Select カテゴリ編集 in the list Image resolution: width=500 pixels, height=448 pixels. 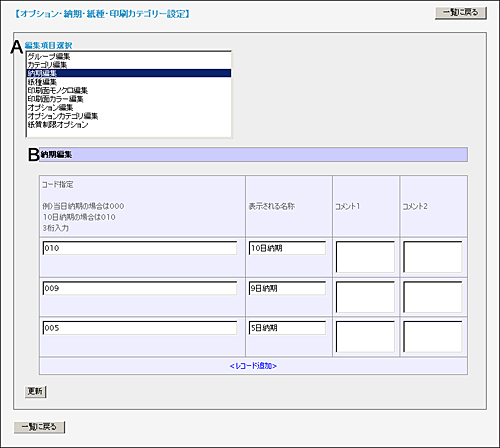pos(129,65)
